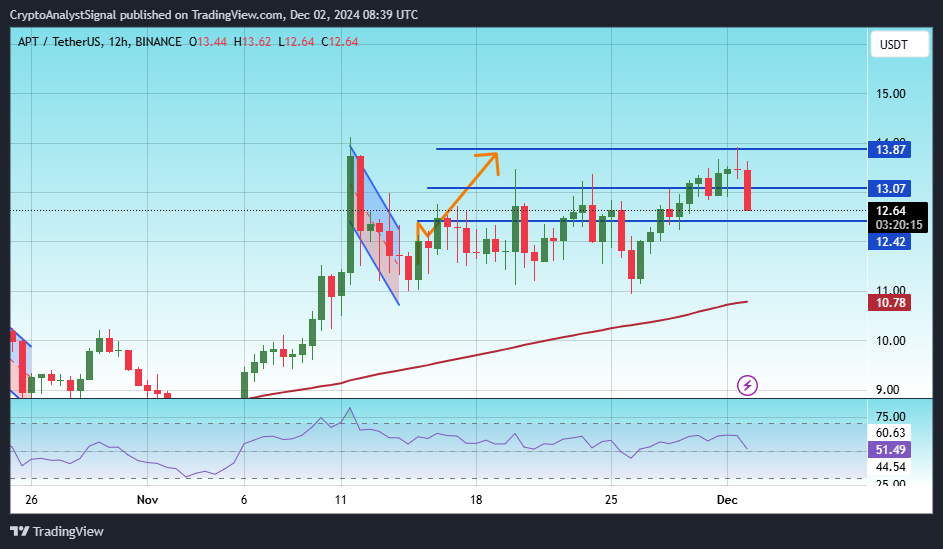Click the Dec date axis label
This screenshot has height=549, width=943.
pyautogui.click(x=727, y=500)
